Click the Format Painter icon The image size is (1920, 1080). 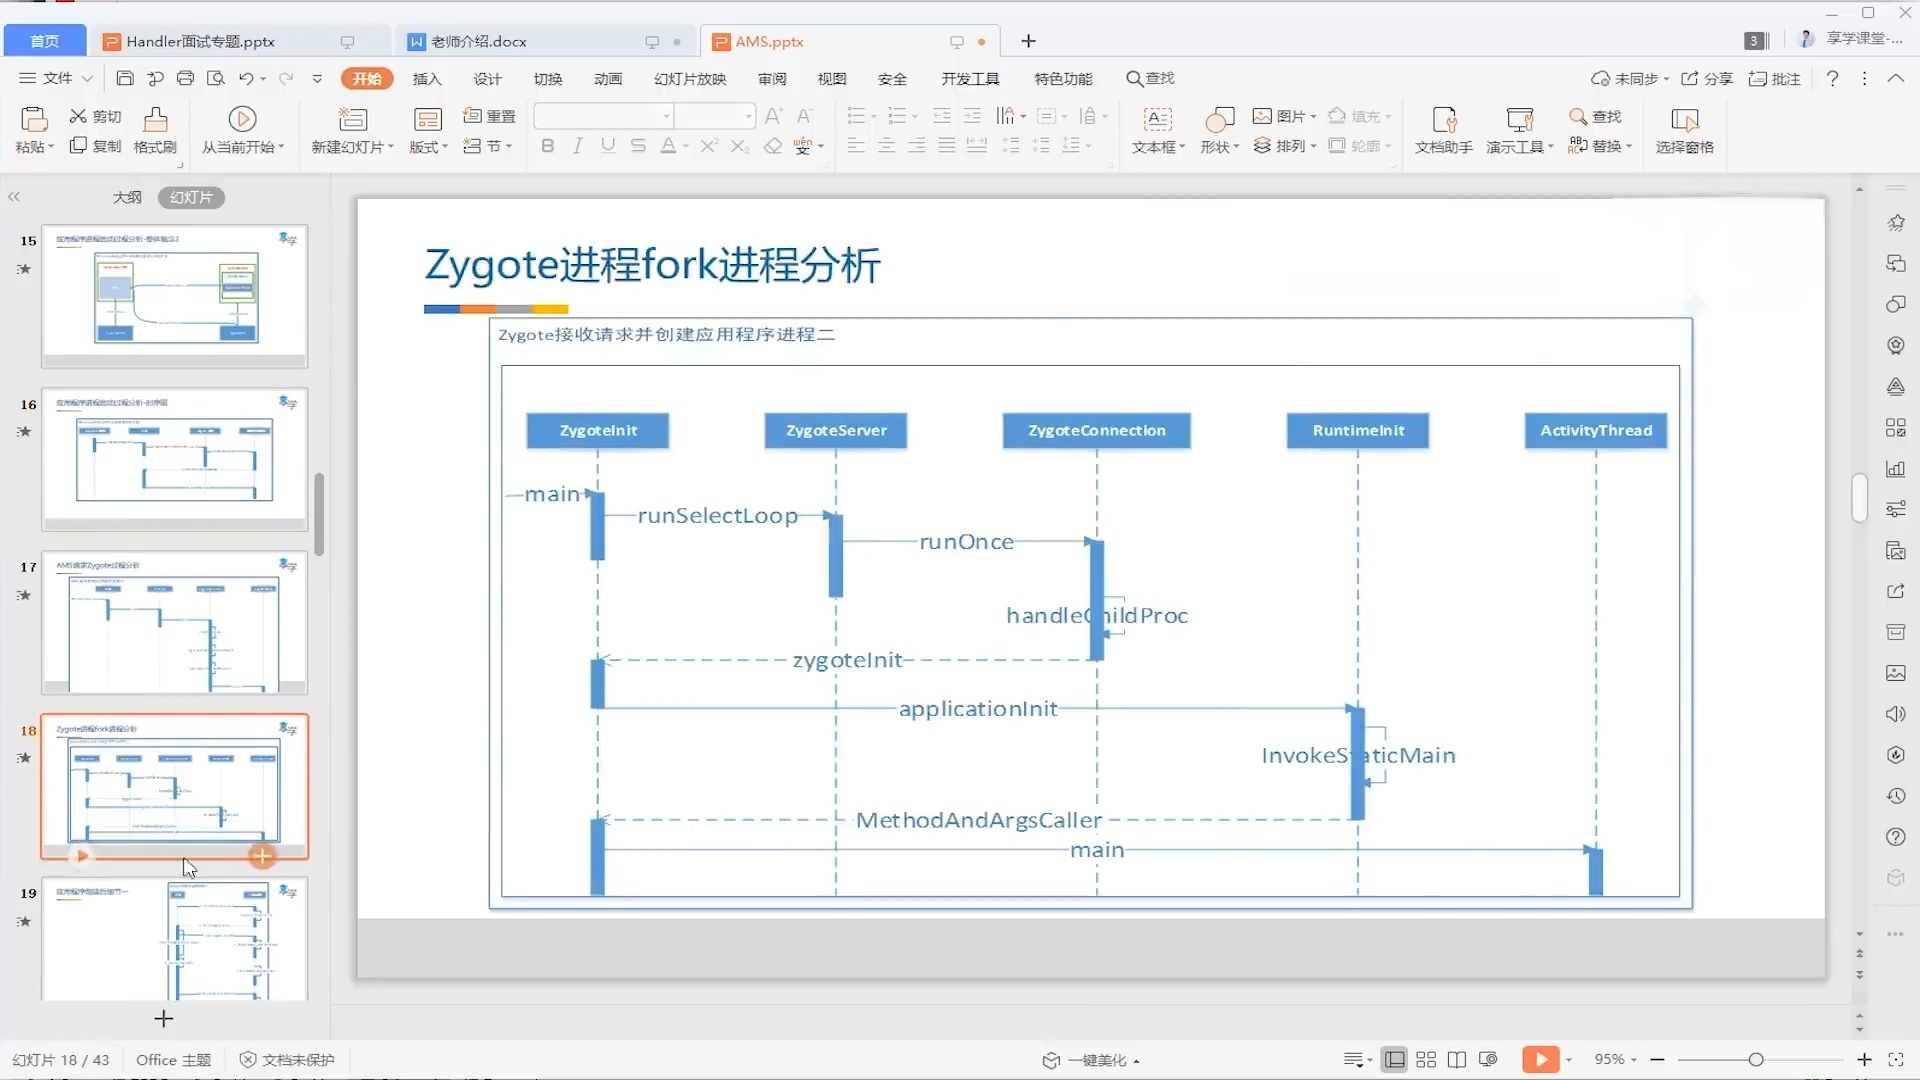click(155, 119)
